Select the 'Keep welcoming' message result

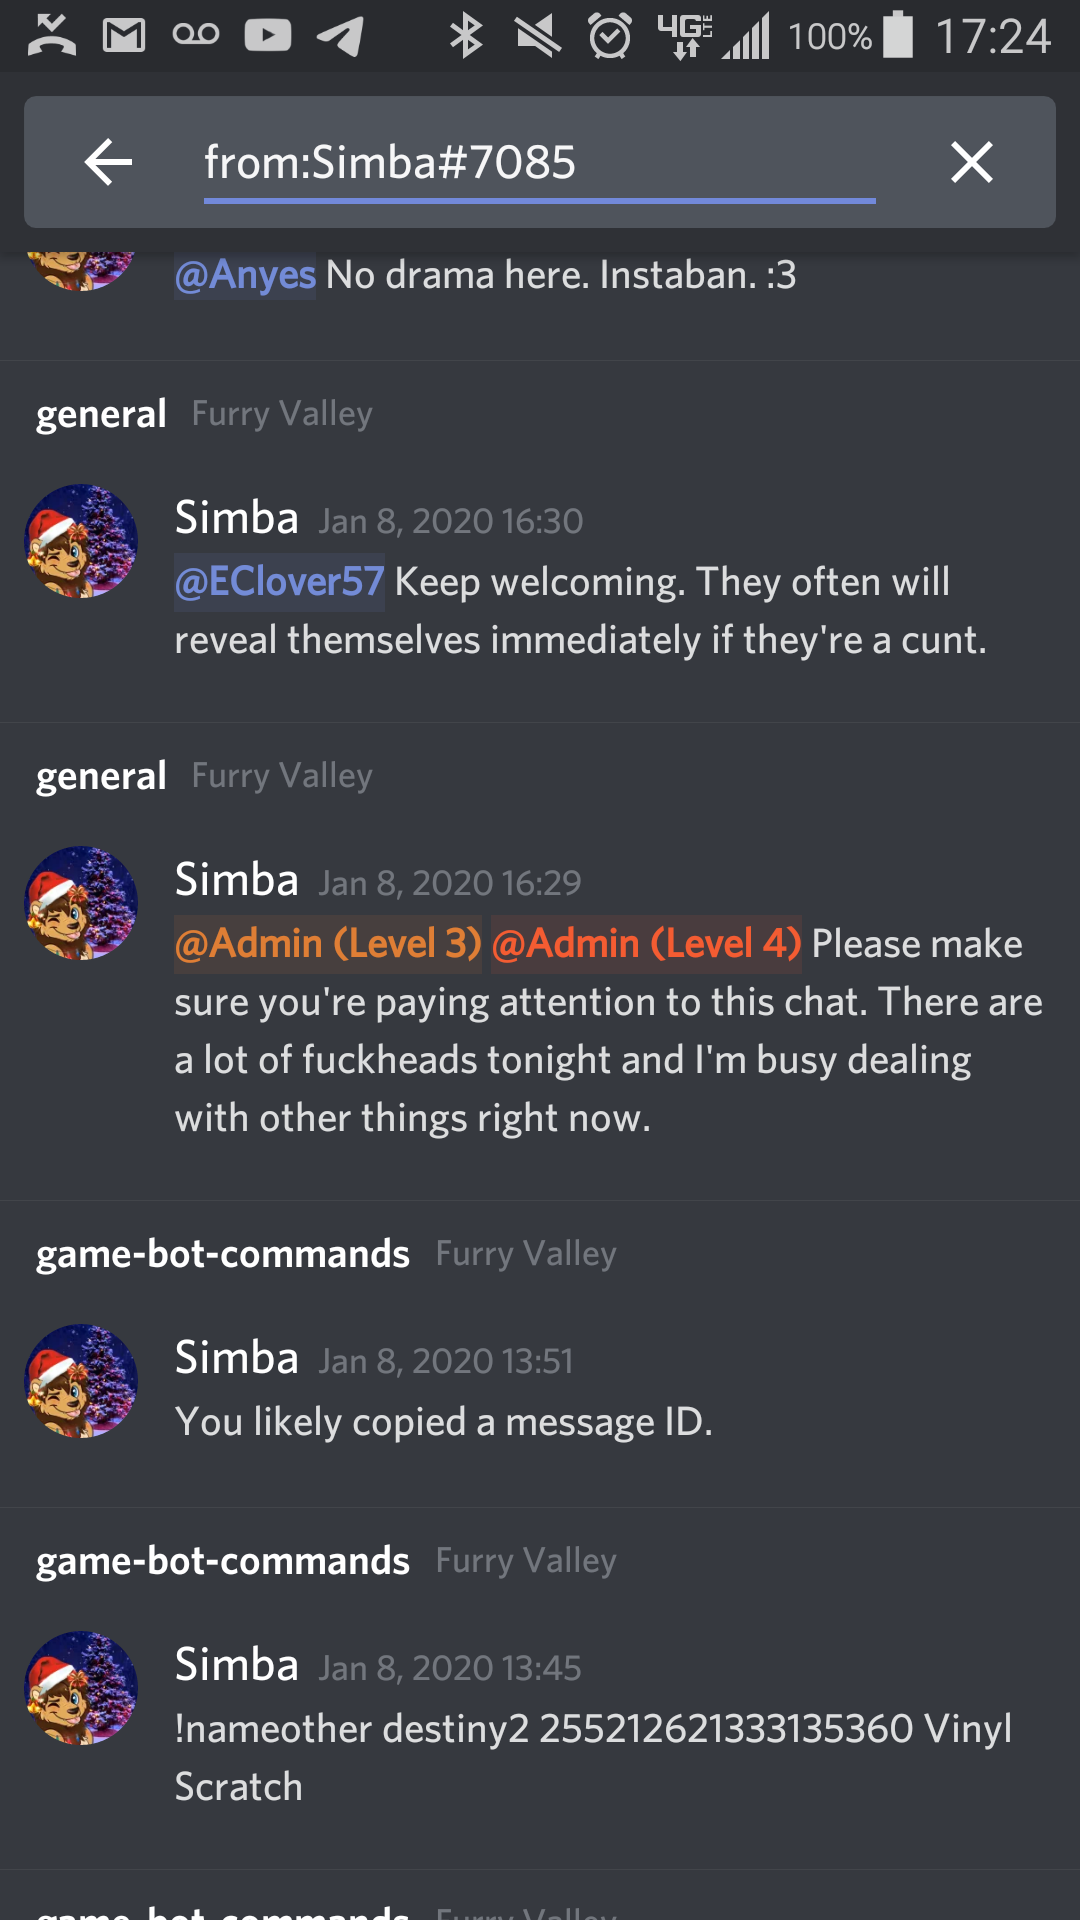pyautogui.click(x=540, y=578)
